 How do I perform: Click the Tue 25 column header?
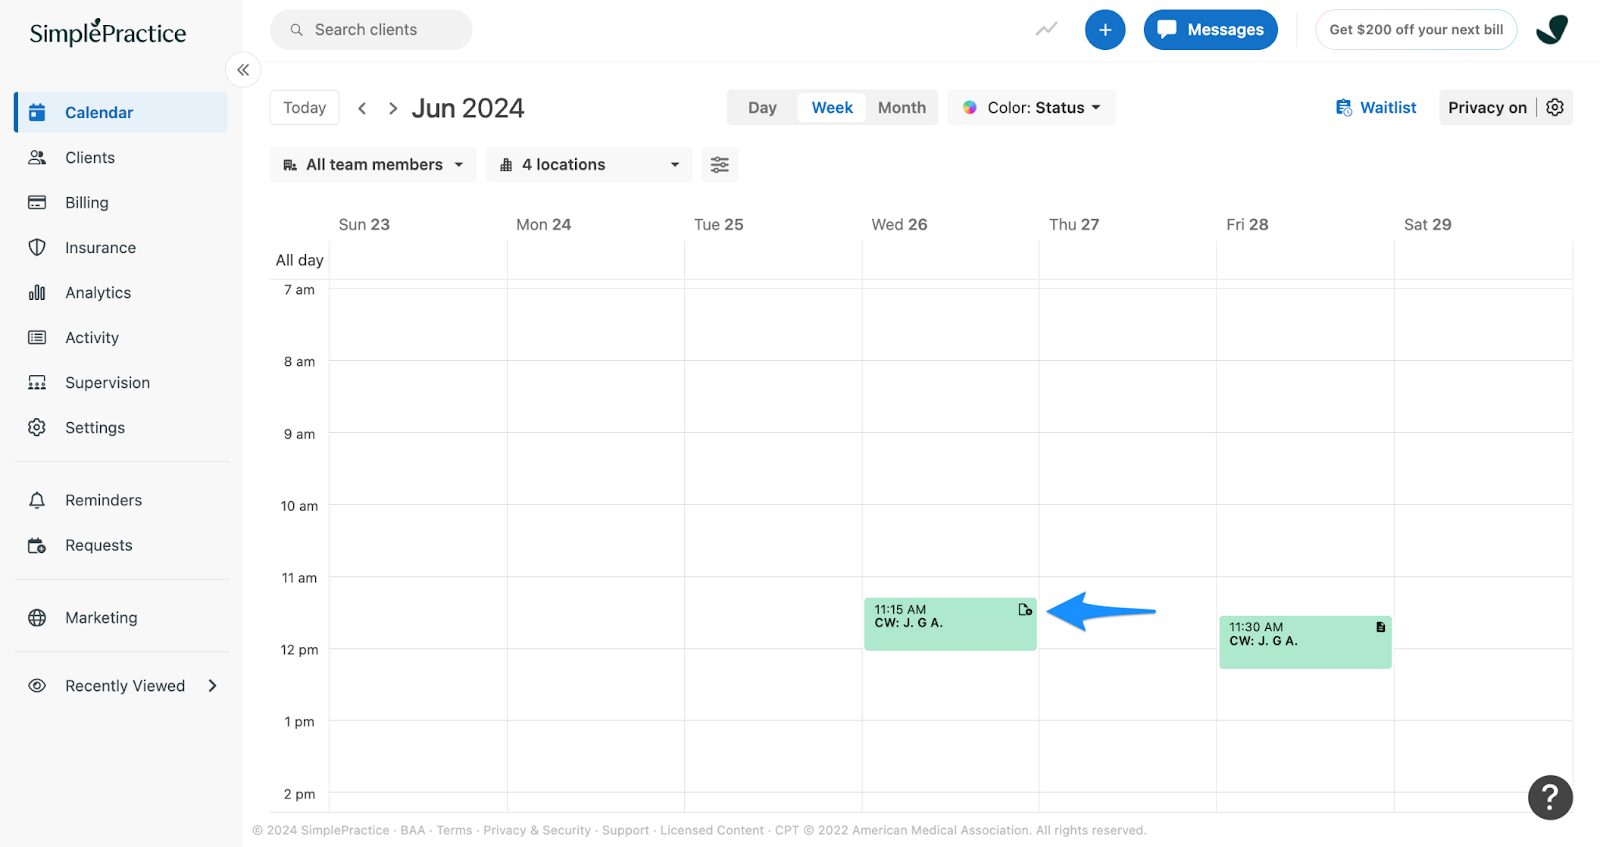tap(719, 224)
